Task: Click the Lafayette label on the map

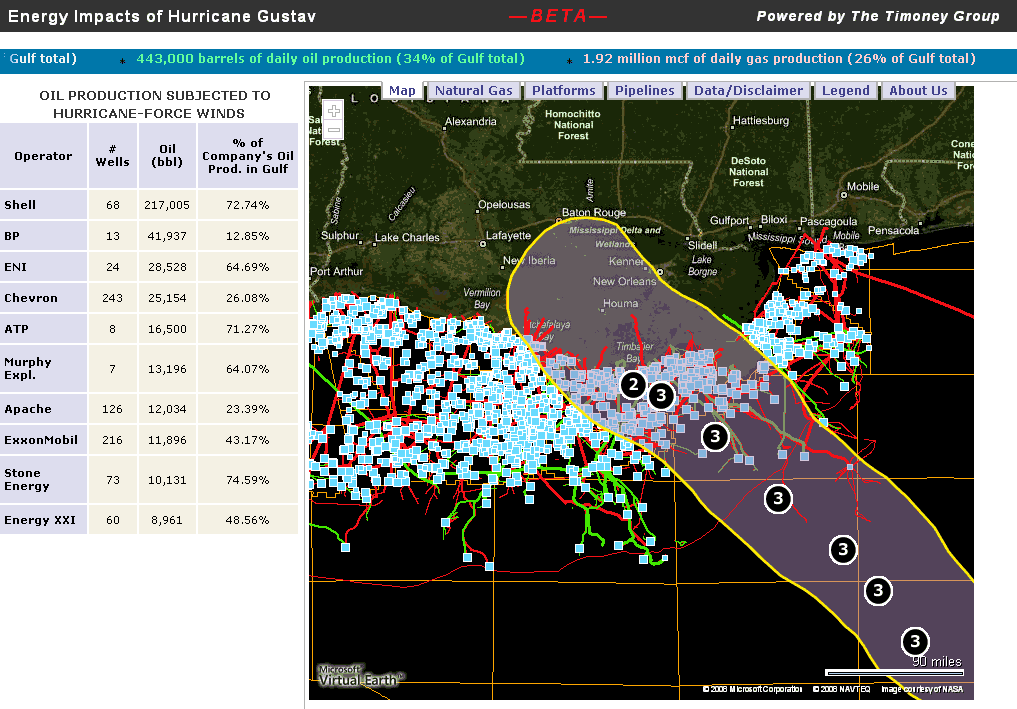Action: [508, 235]
